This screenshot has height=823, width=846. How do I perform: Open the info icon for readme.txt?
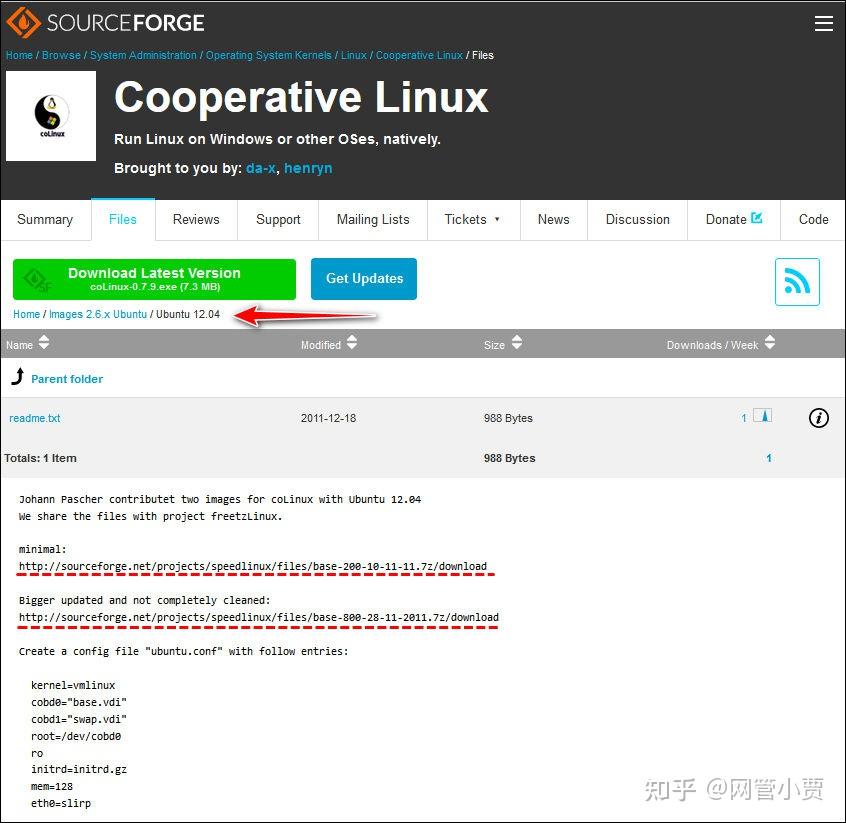[819, 418]
